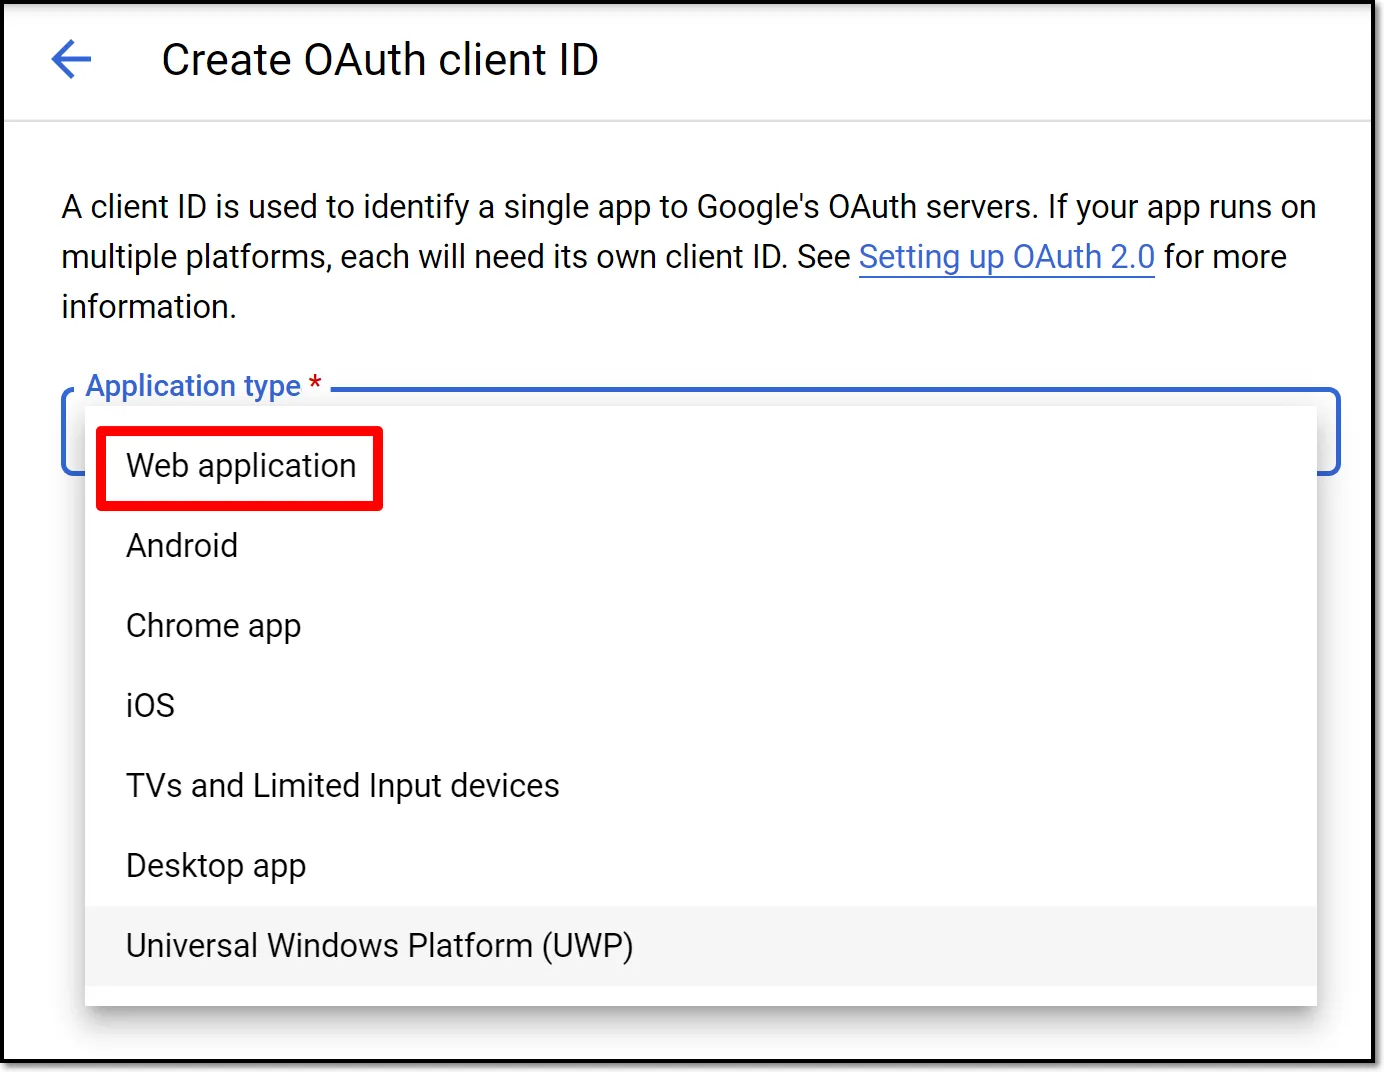Pick Universal Windows Platform (UWP)
The image size is (1384, 1072).
coord(700,946)
